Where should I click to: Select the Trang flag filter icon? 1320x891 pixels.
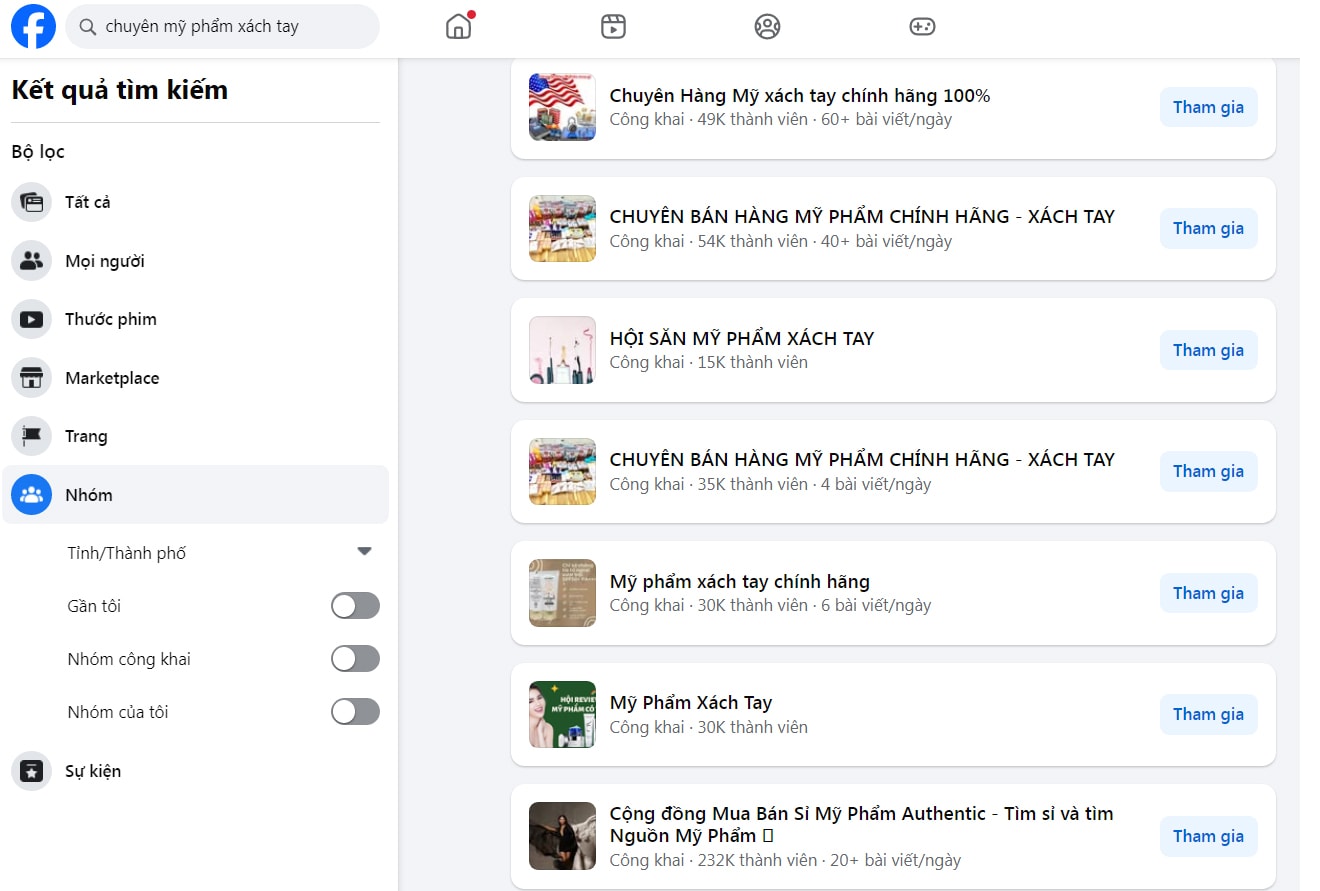coord(31,436)
